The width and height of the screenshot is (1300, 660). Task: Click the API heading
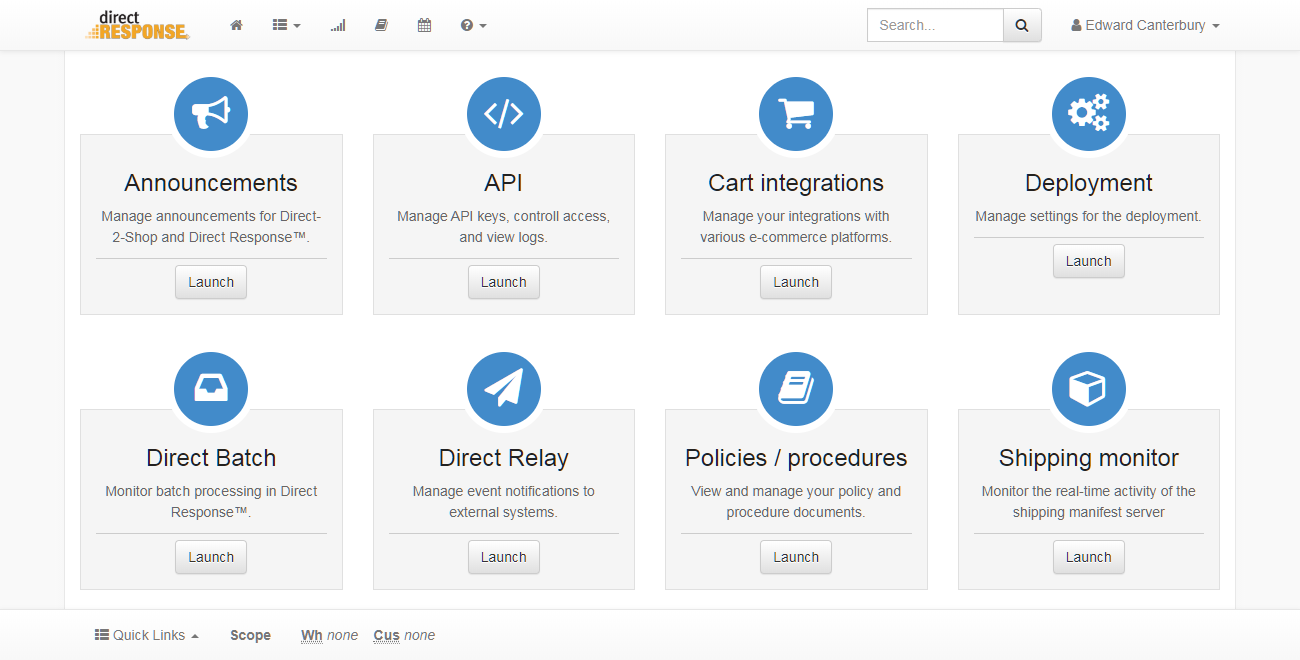(504, 183)
